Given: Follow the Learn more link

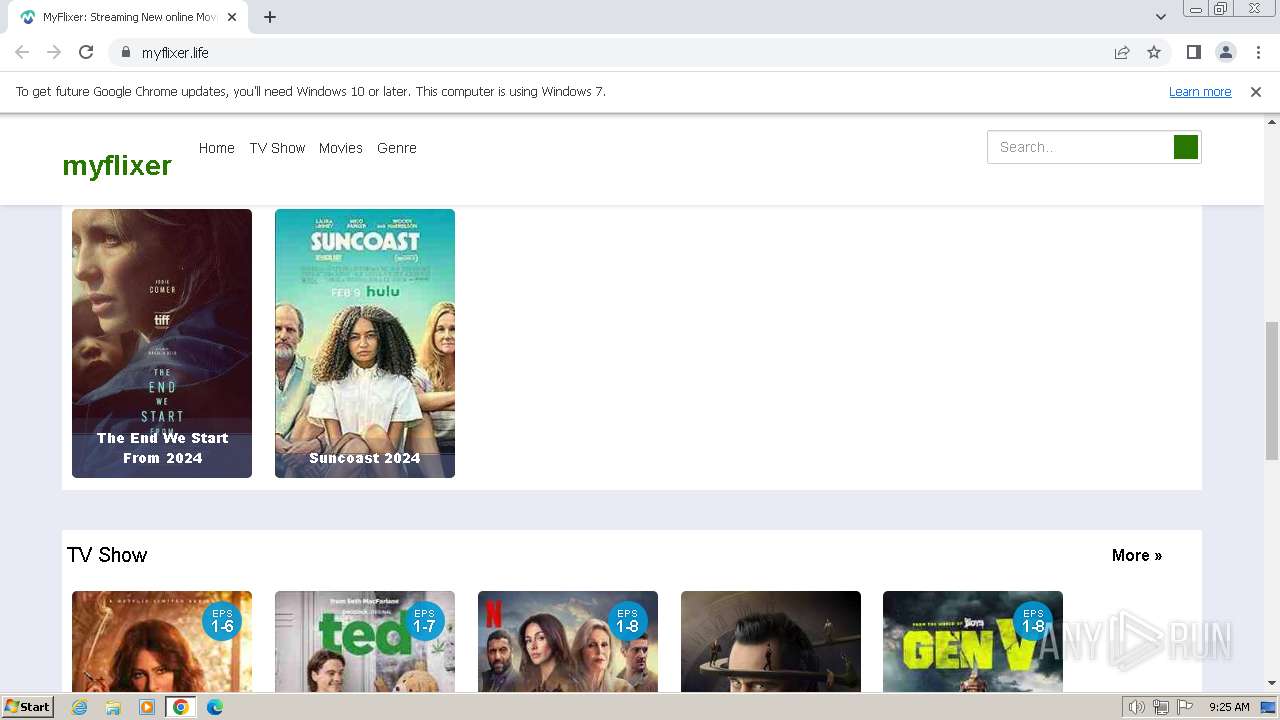Looking at the screenshot, I should (x=1200, y=92).
